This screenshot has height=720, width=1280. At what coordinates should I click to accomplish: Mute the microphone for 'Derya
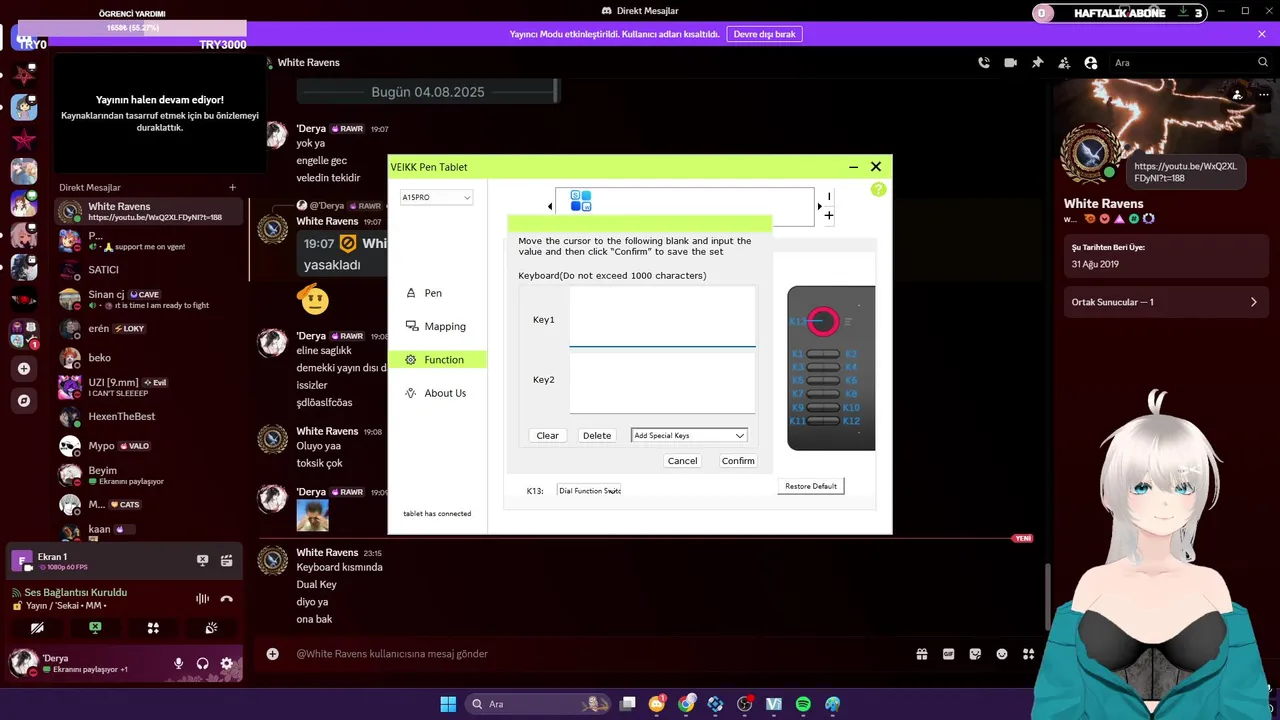click(178, 663)
